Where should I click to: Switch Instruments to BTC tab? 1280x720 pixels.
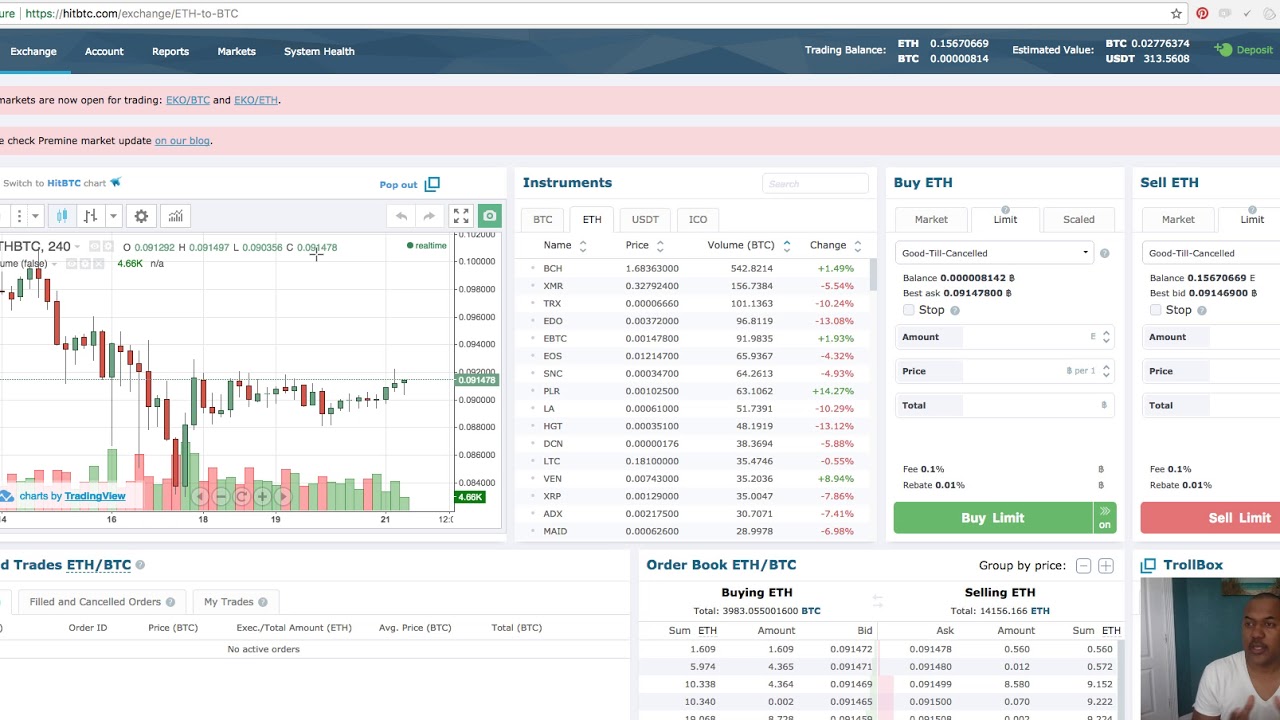[x=542, y=219]
